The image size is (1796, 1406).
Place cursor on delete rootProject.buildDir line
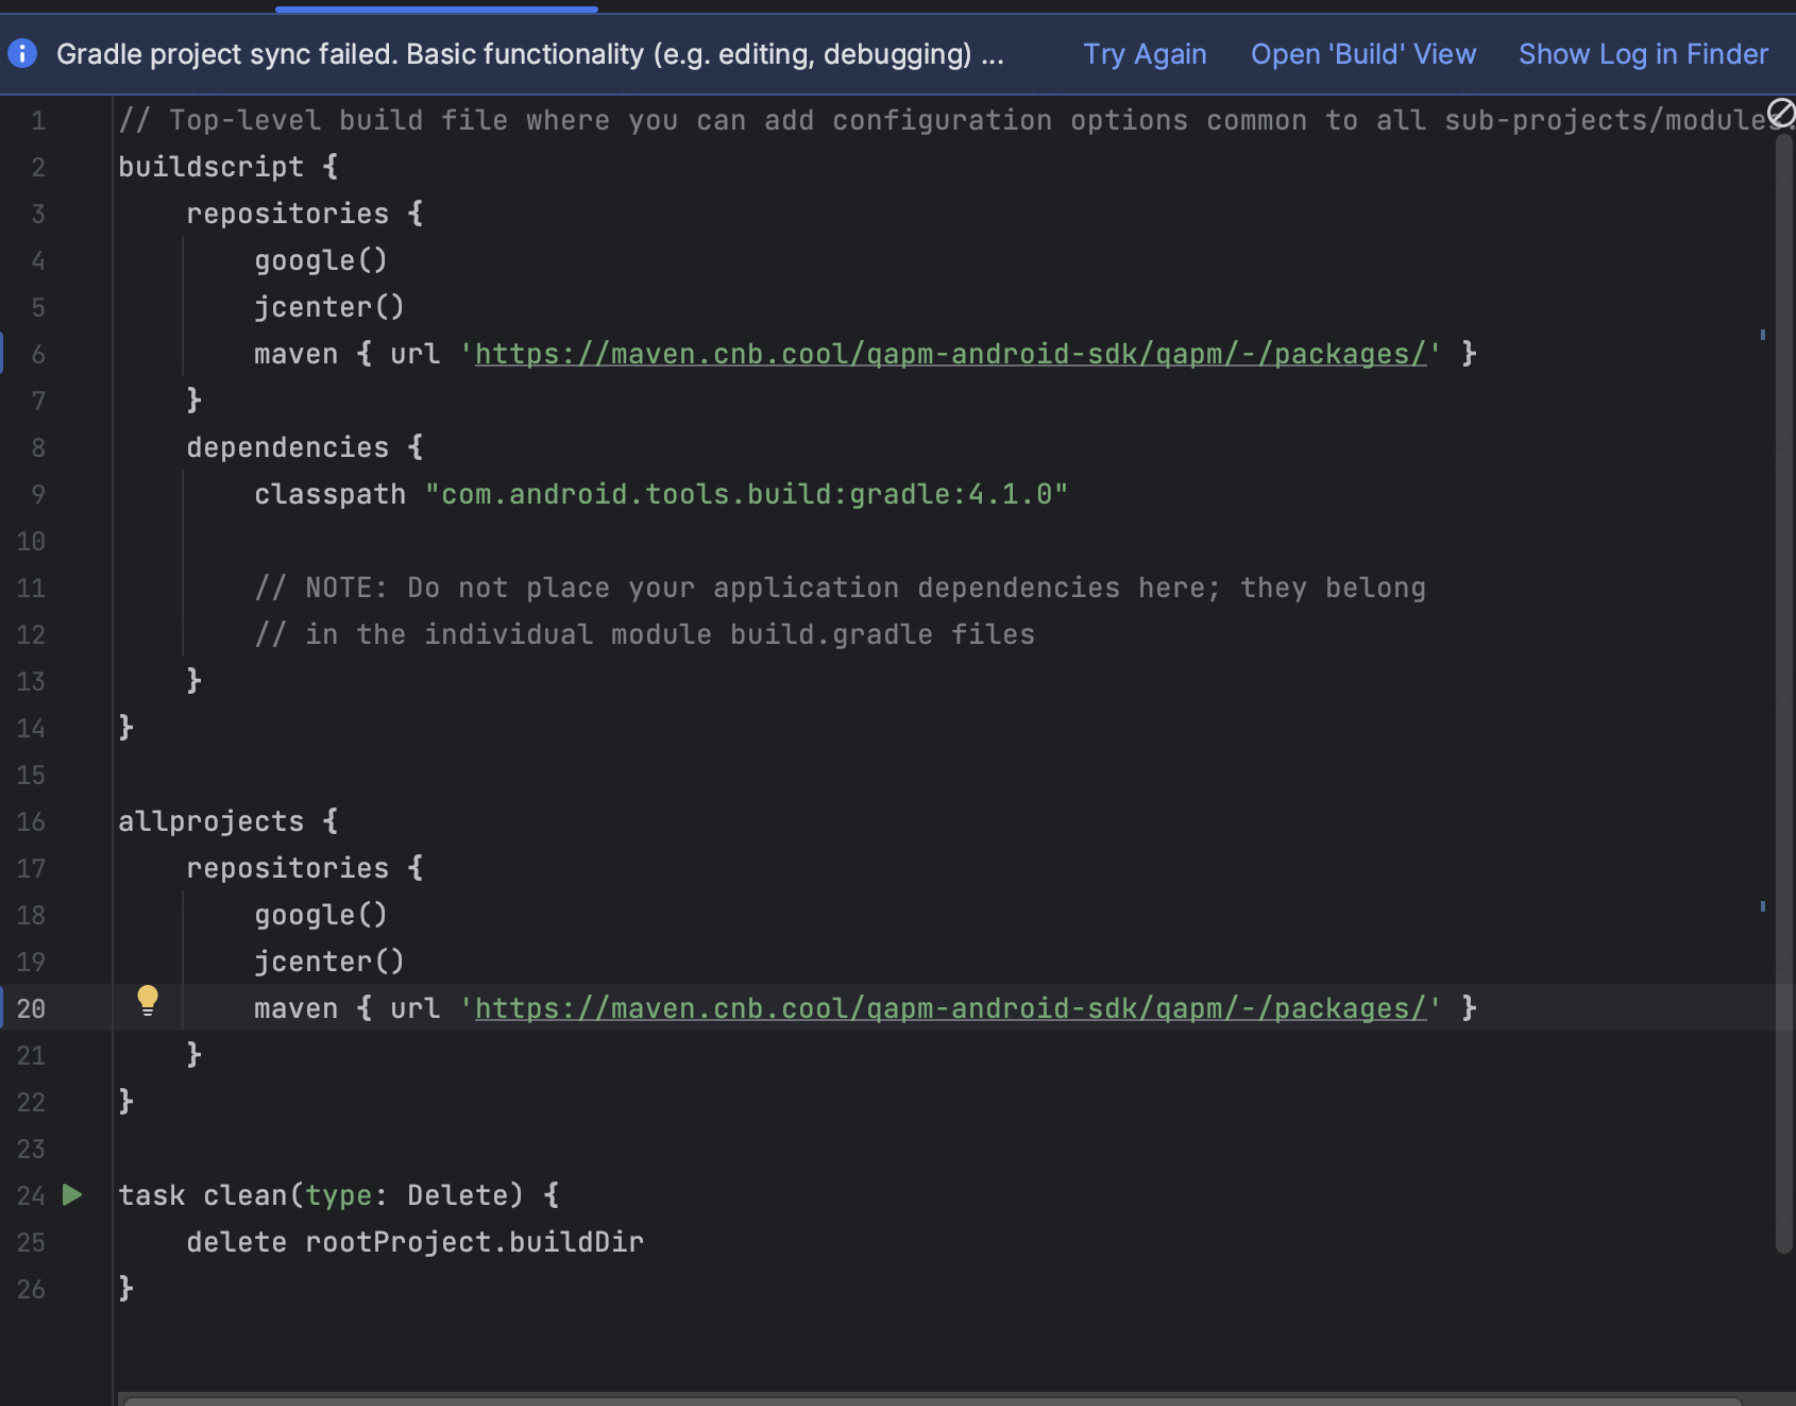(x=414, y=1242)
